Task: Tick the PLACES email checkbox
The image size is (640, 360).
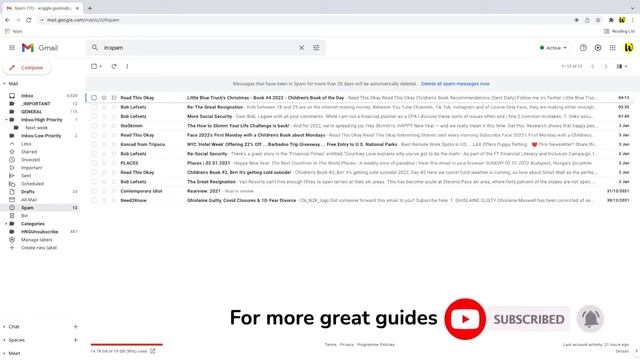Action: pyautogui.click(x=94, y=163)
